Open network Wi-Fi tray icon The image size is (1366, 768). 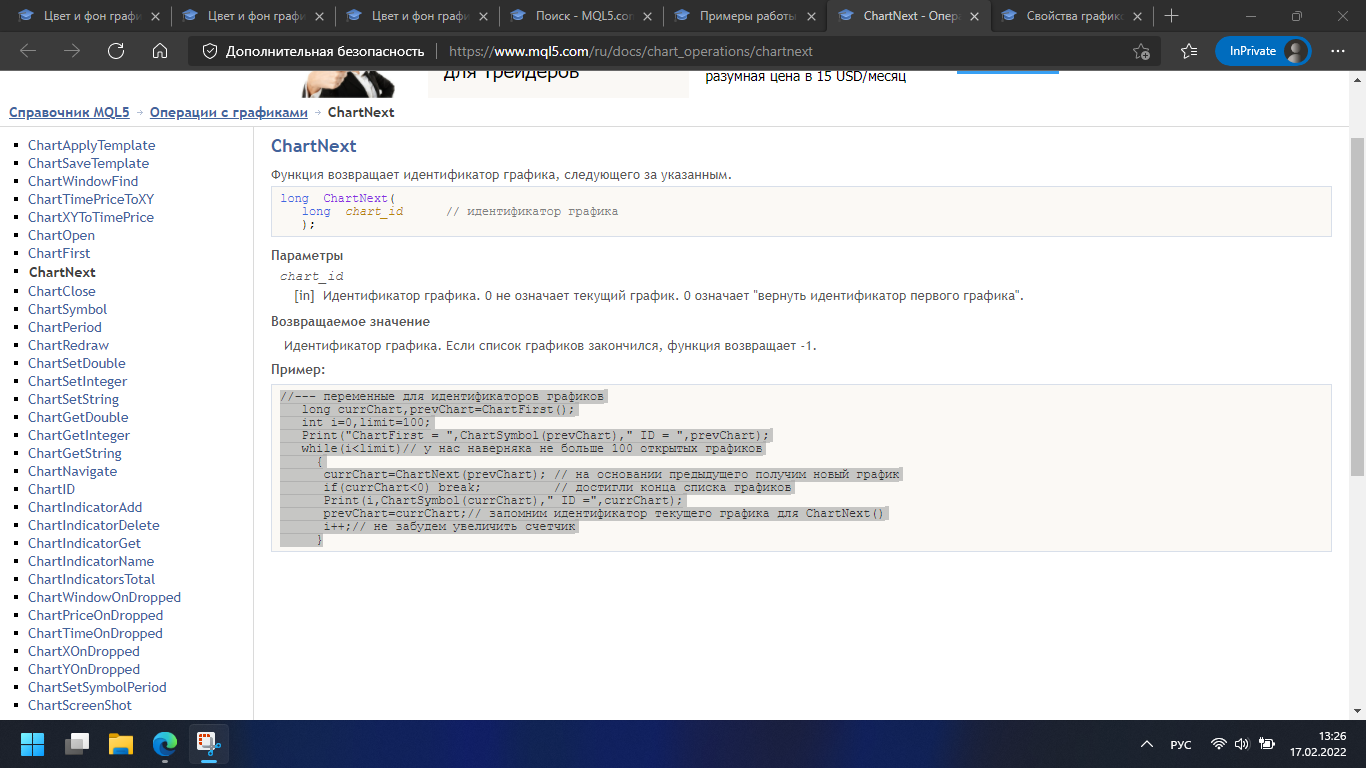1218,744
